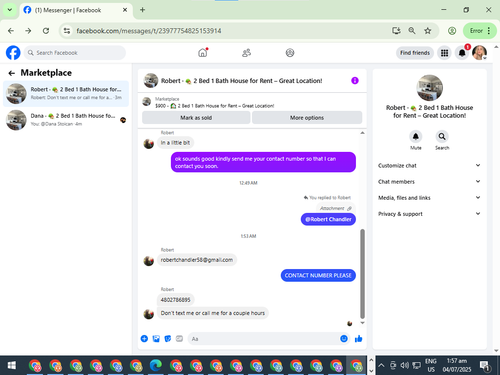Screen dimensions: 500x375
Task: Expand Media, files and links section
Action: coord(429,198)
